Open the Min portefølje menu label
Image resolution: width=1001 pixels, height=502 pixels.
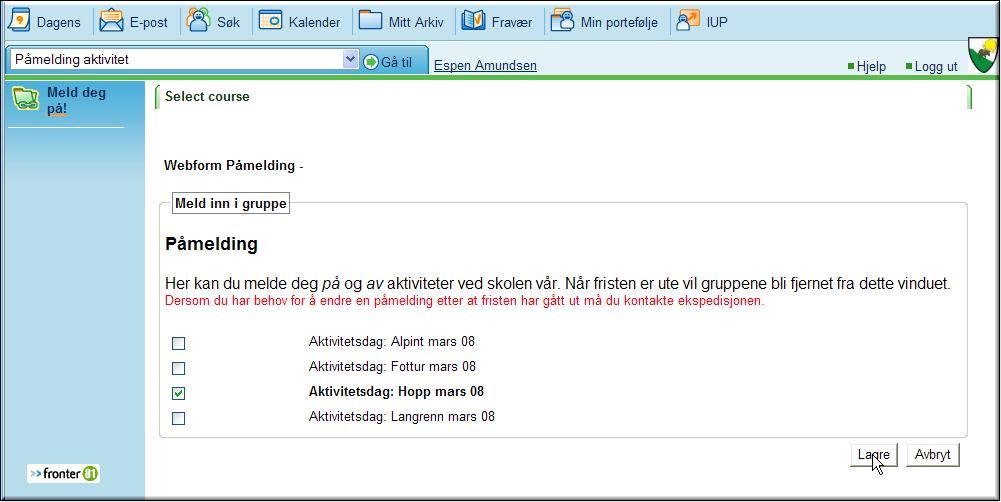click(x=619, y=23)
